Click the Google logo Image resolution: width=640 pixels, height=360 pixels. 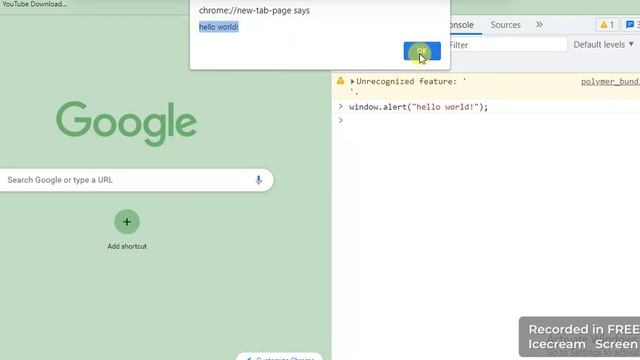click(127, 124)
